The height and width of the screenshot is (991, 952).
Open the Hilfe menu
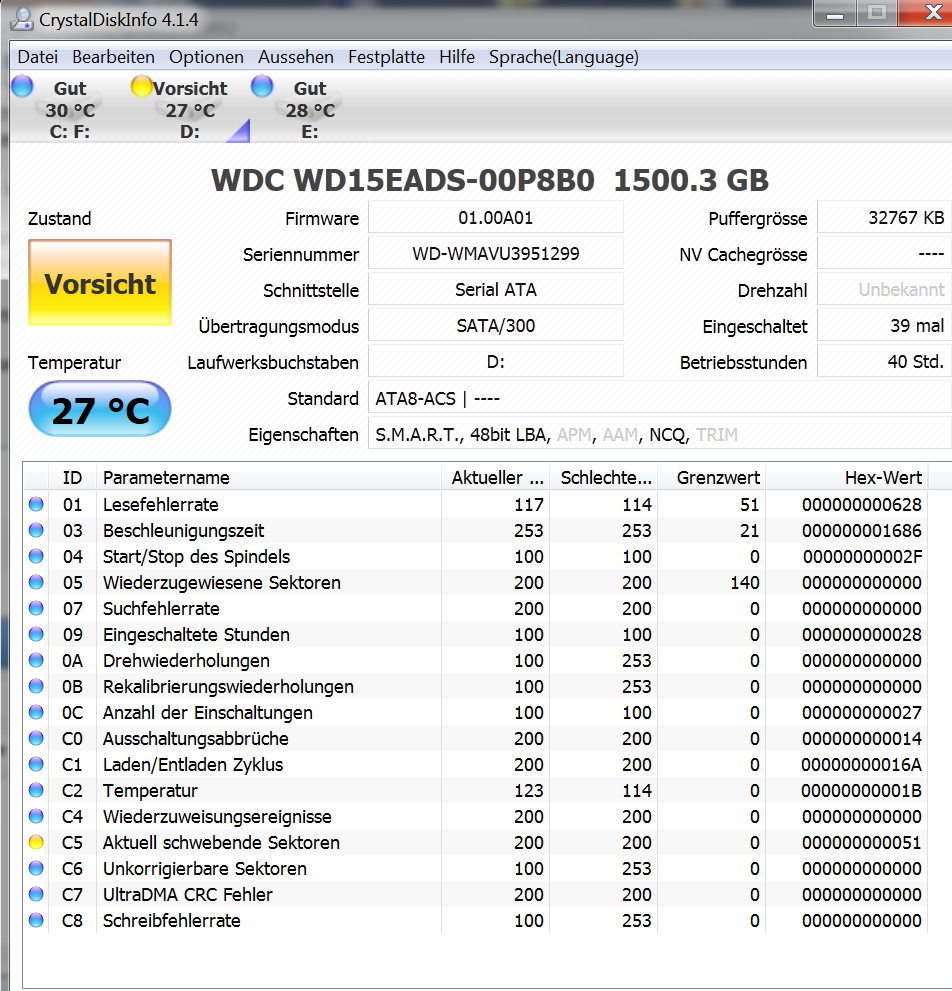tap(456, 57)
